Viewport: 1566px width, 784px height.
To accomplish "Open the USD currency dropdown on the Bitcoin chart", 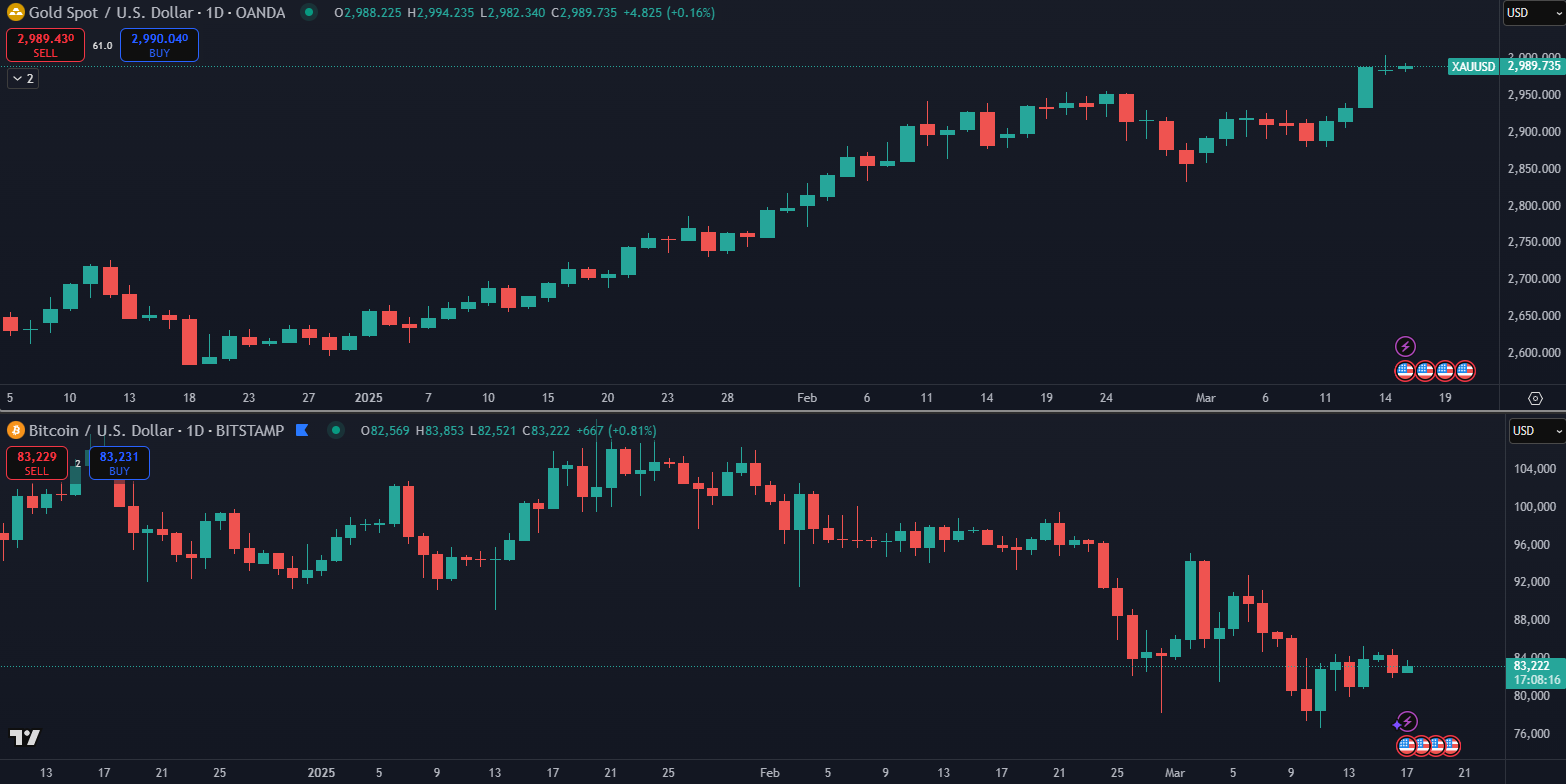I will (x=1536, y=431).
